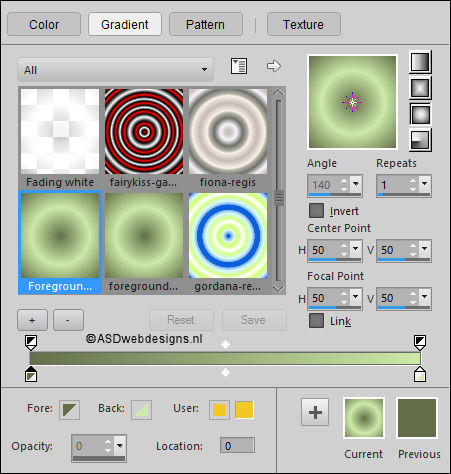Click the Fore color swatch icon
451x474 pixels.
pyautogui.click(x=69, y=410)
